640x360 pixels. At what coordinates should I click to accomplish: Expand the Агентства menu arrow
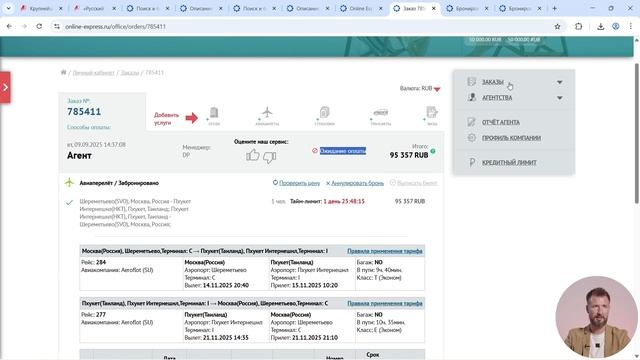[x=560, y=98]
